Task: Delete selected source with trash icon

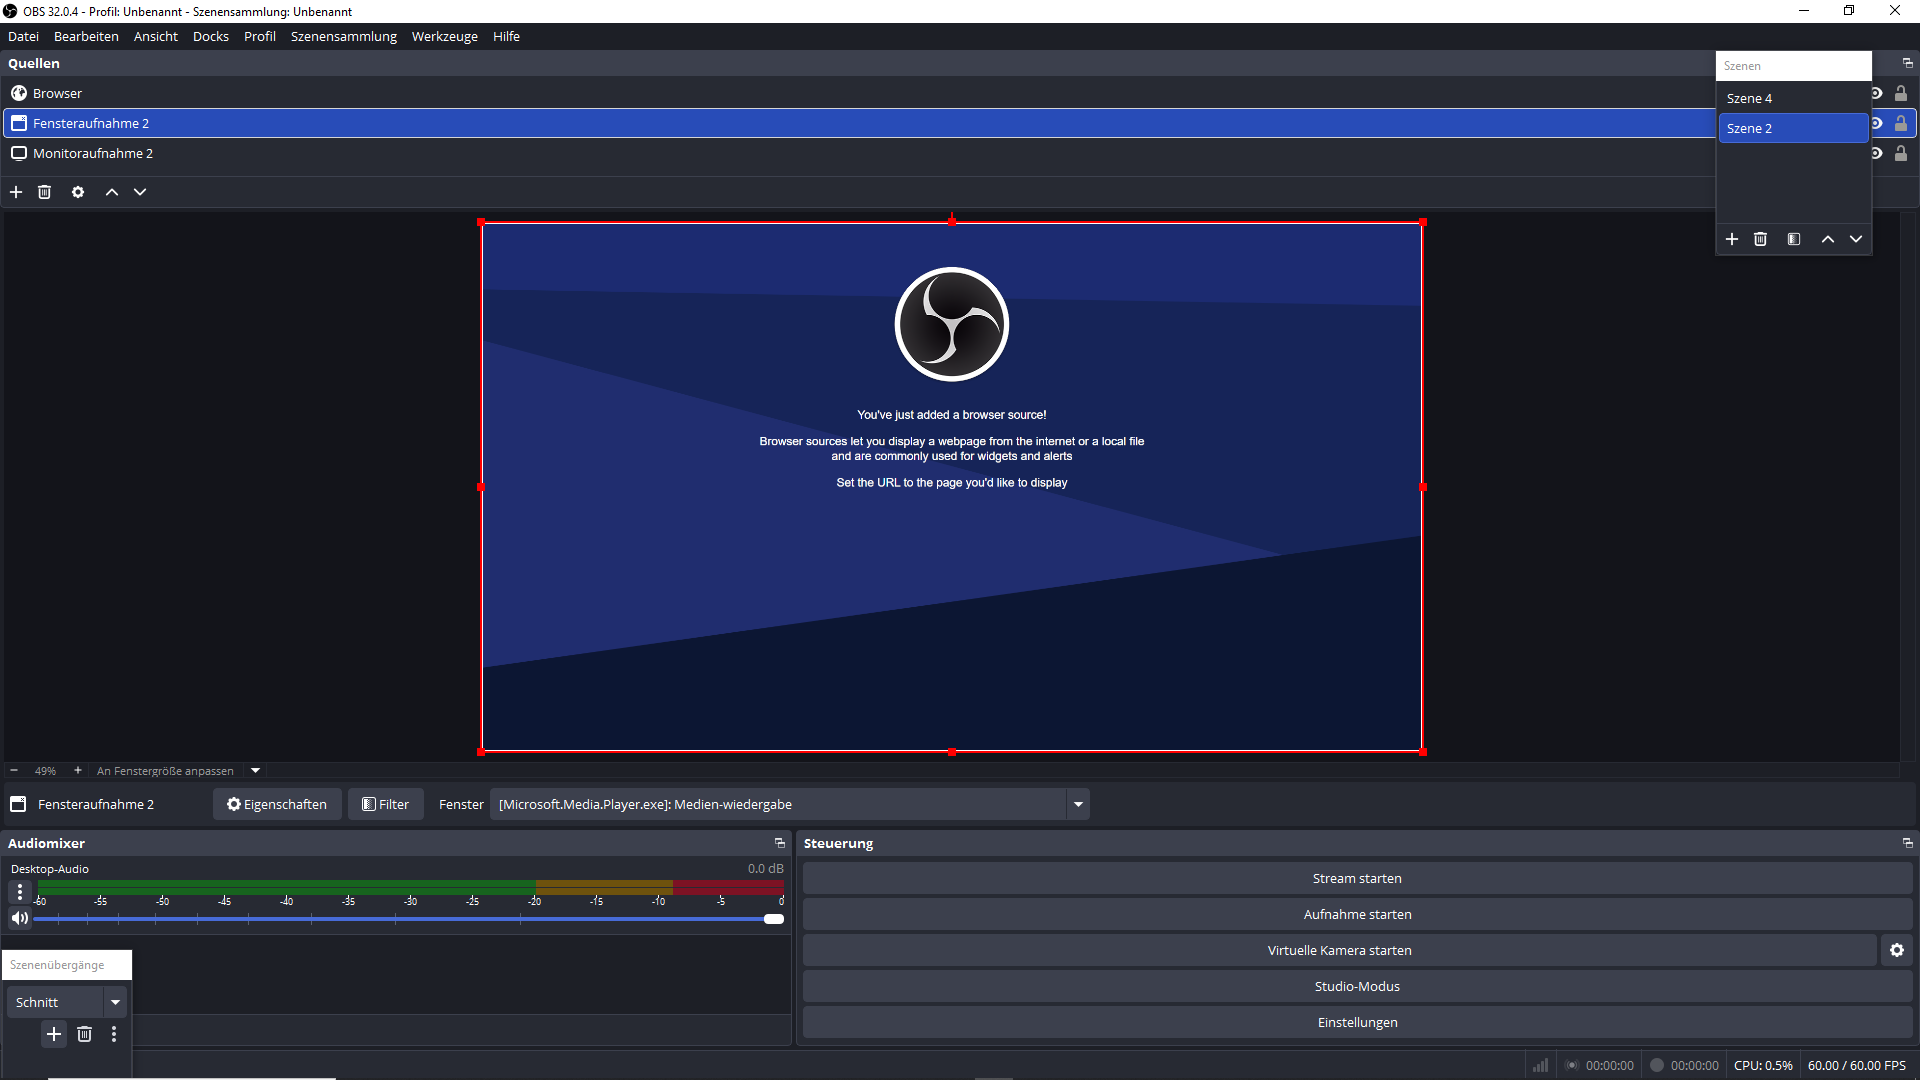Action: point(45,192)
